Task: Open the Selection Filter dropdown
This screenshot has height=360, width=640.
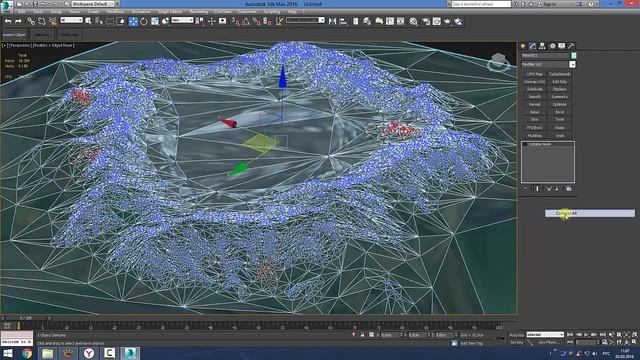Action: 71,20
